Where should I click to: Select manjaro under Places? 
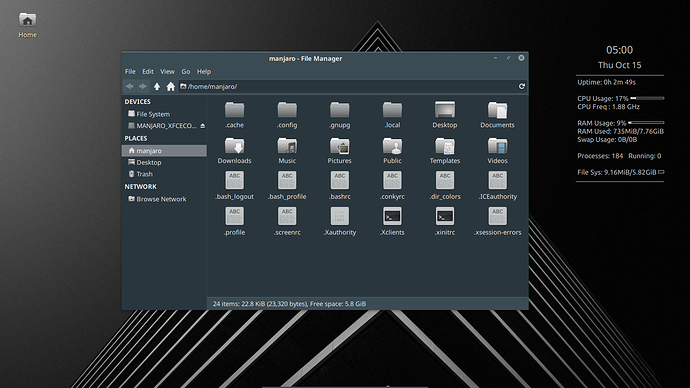click(164, 150)
